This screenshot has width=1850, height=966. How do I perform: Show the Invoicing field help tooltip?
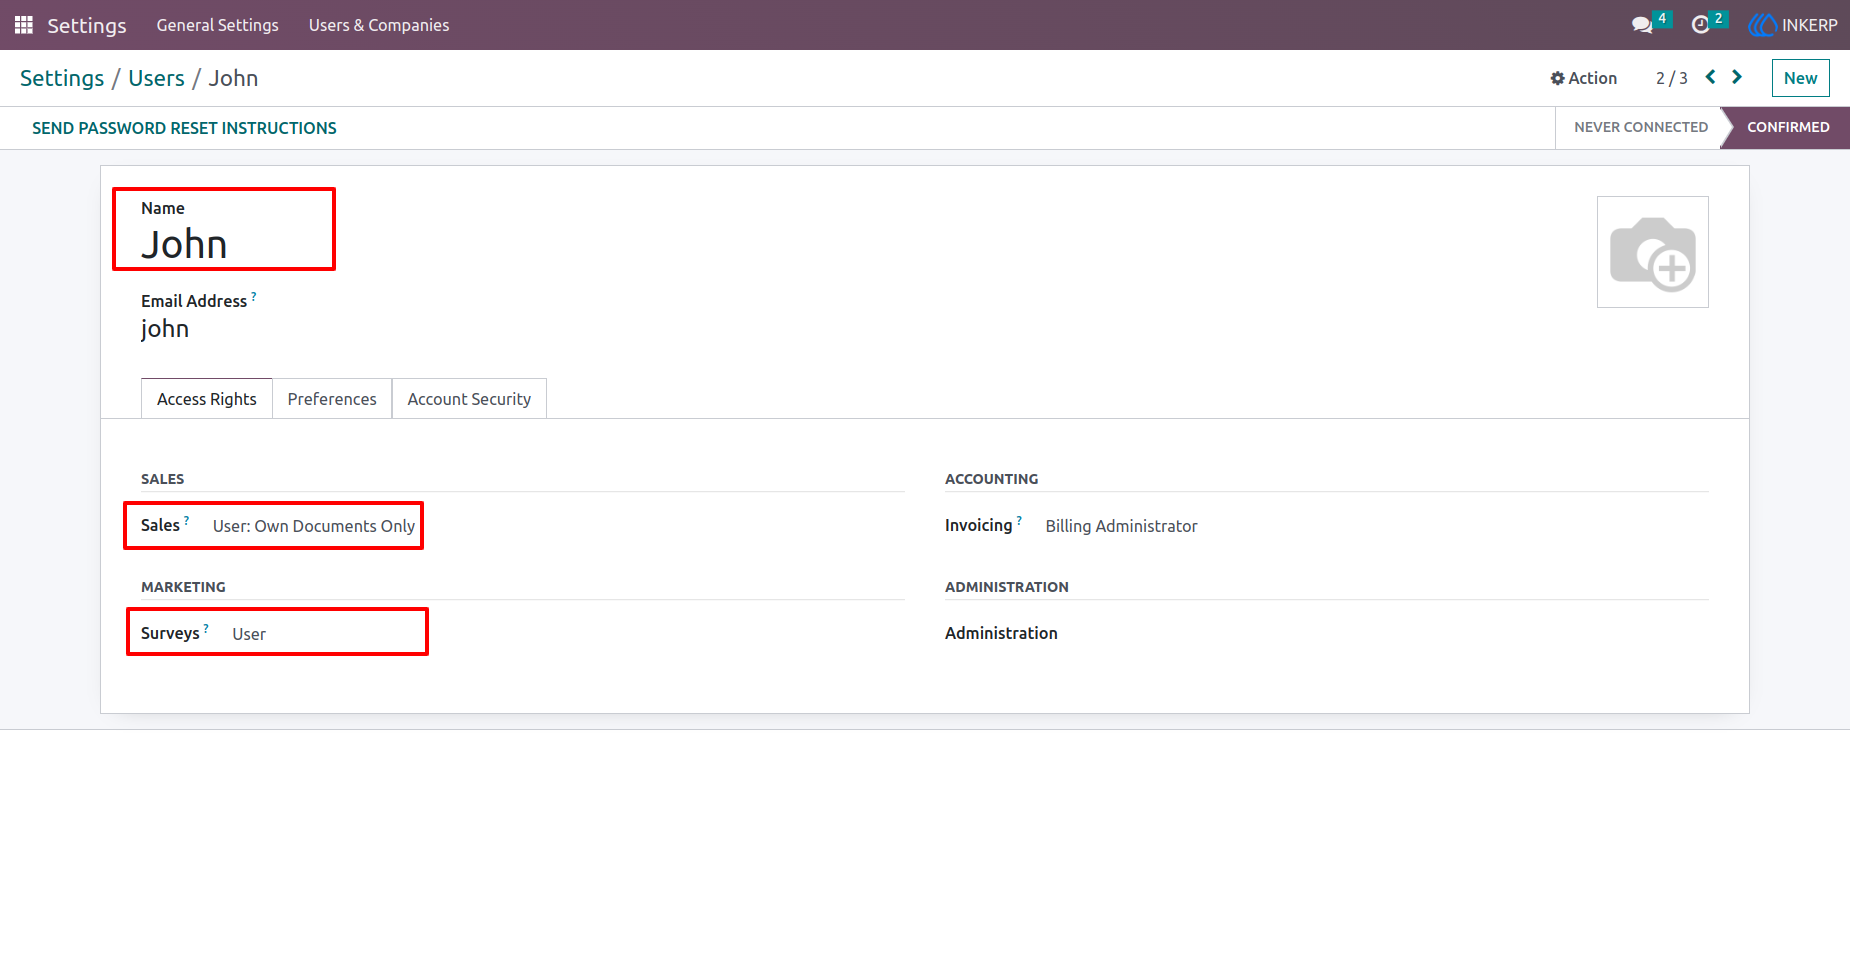point(1019,520)
